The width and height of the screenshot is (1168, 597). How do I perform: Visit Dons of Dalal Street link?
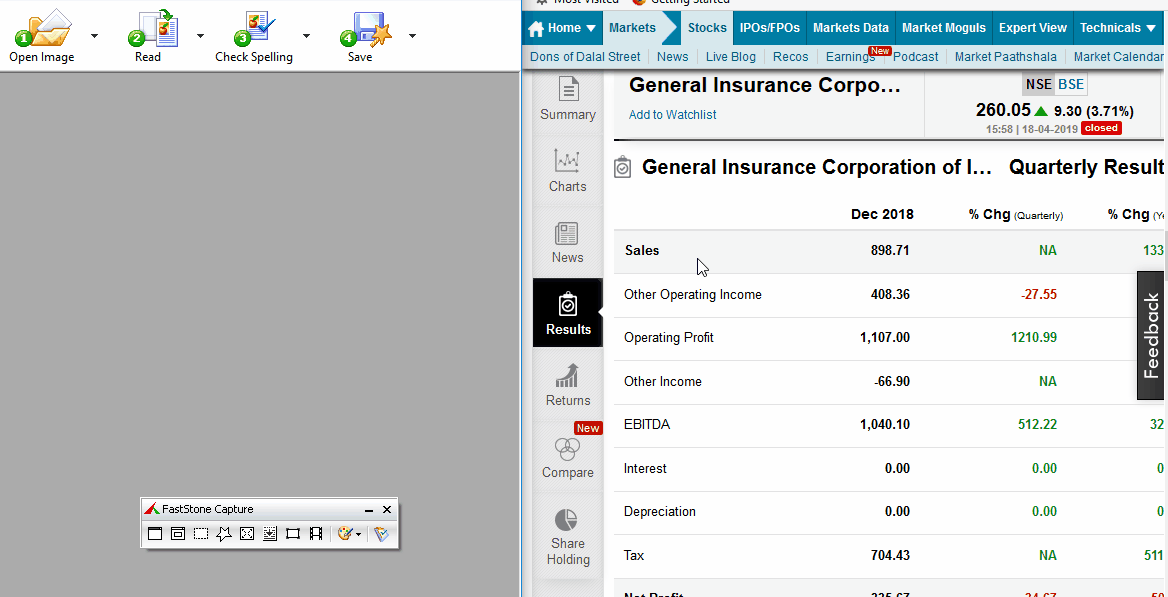(585, 56)
